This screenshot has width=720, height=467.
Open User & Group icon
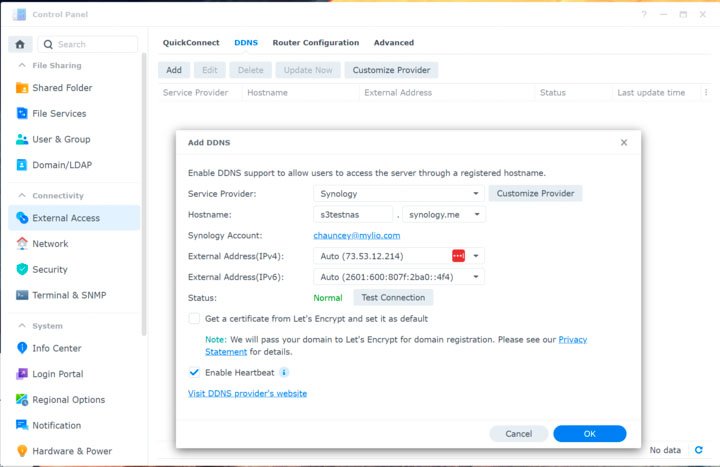pyautogui.click(x=22, y=139)
